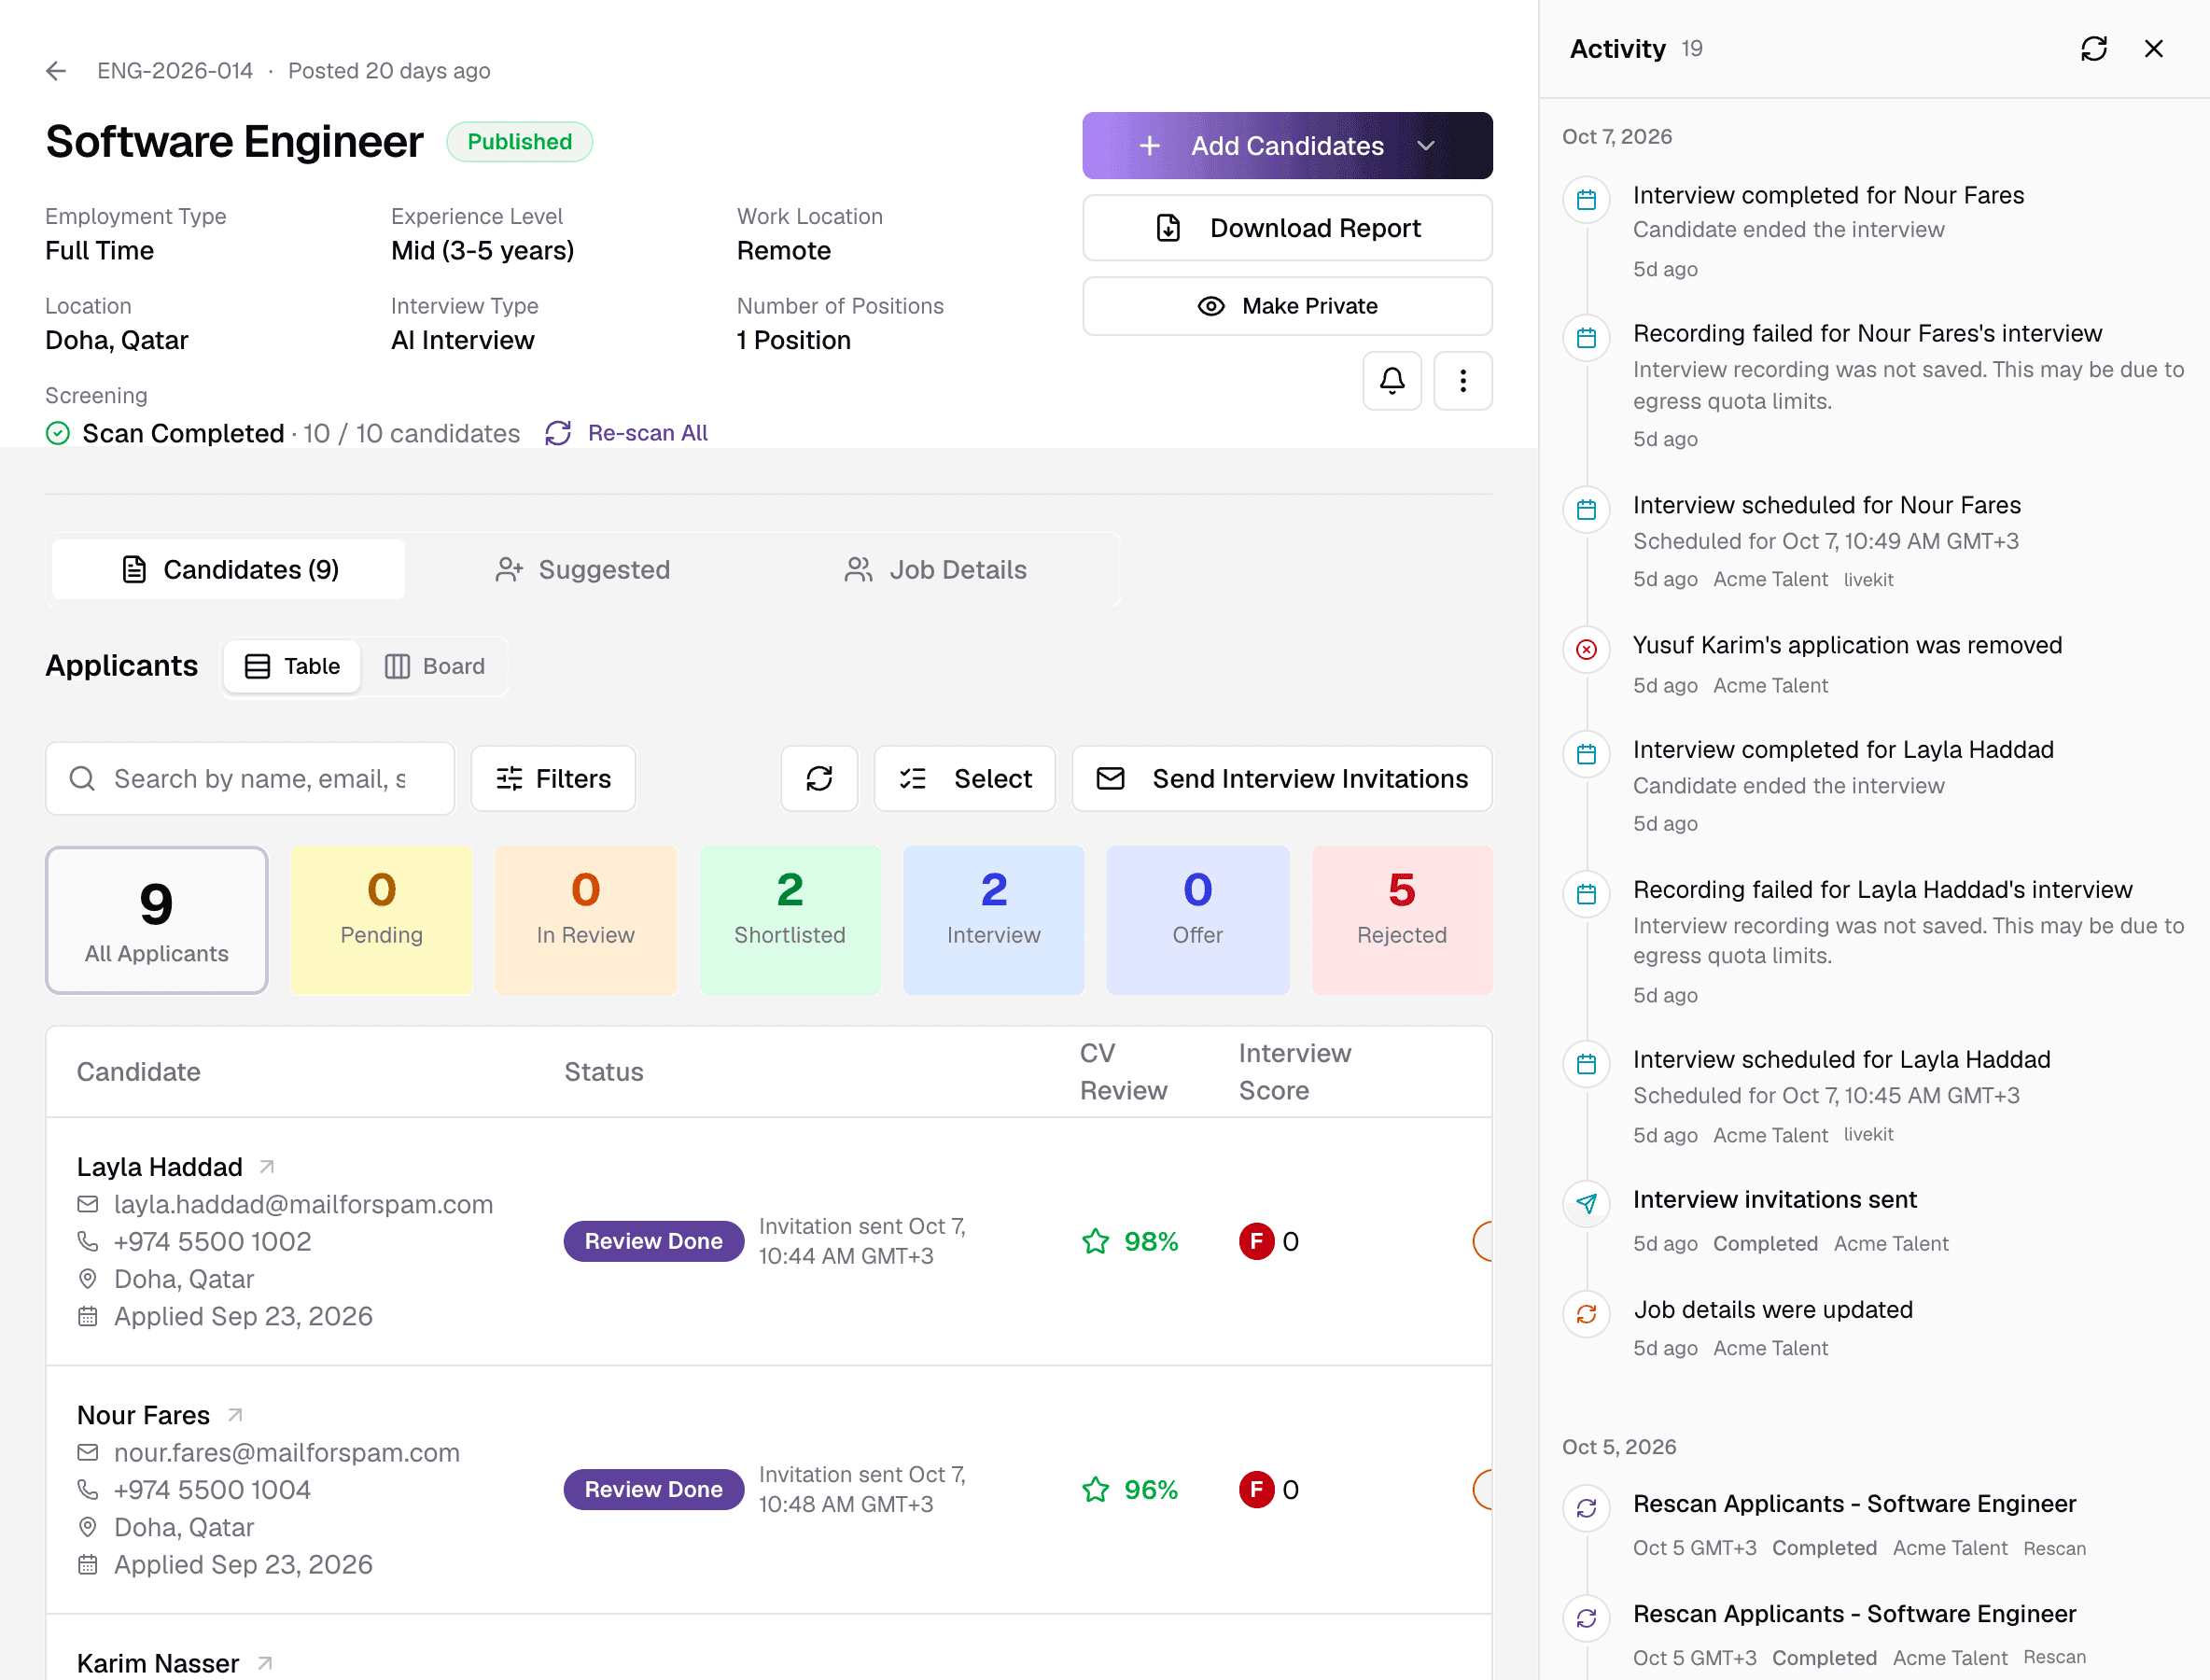Filter by the In Review card
The image size is (2210, 1680).
pos(586,920)
